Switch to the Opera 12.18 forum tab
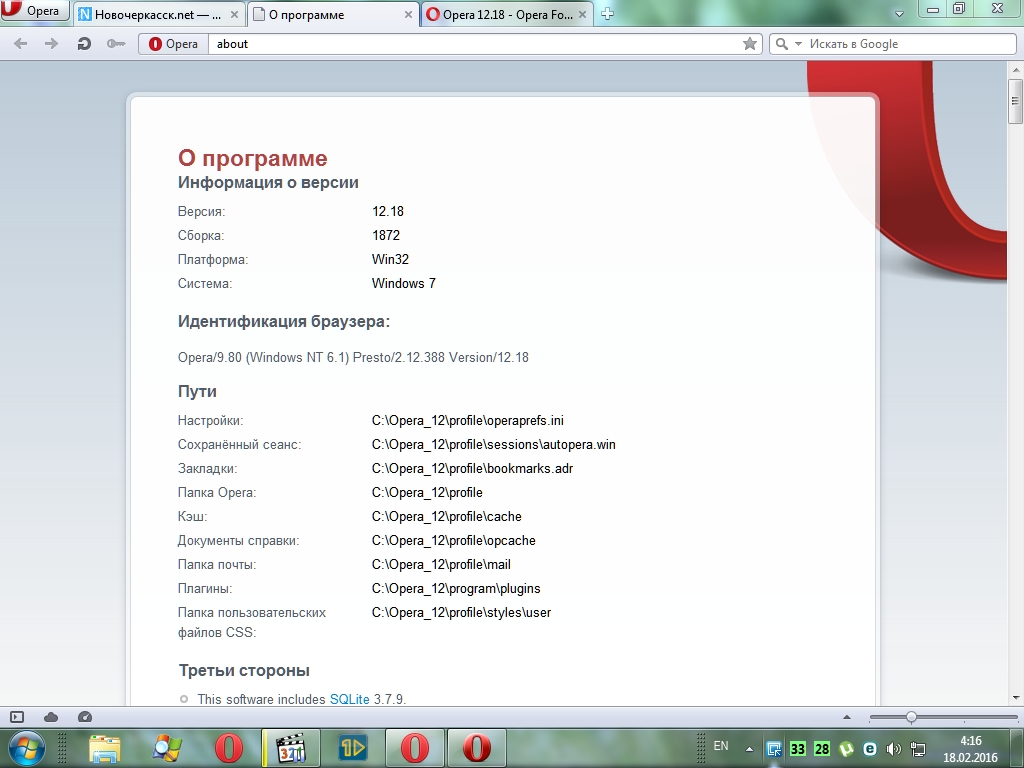Screen dimensions: 1024x768 (507, 14)
